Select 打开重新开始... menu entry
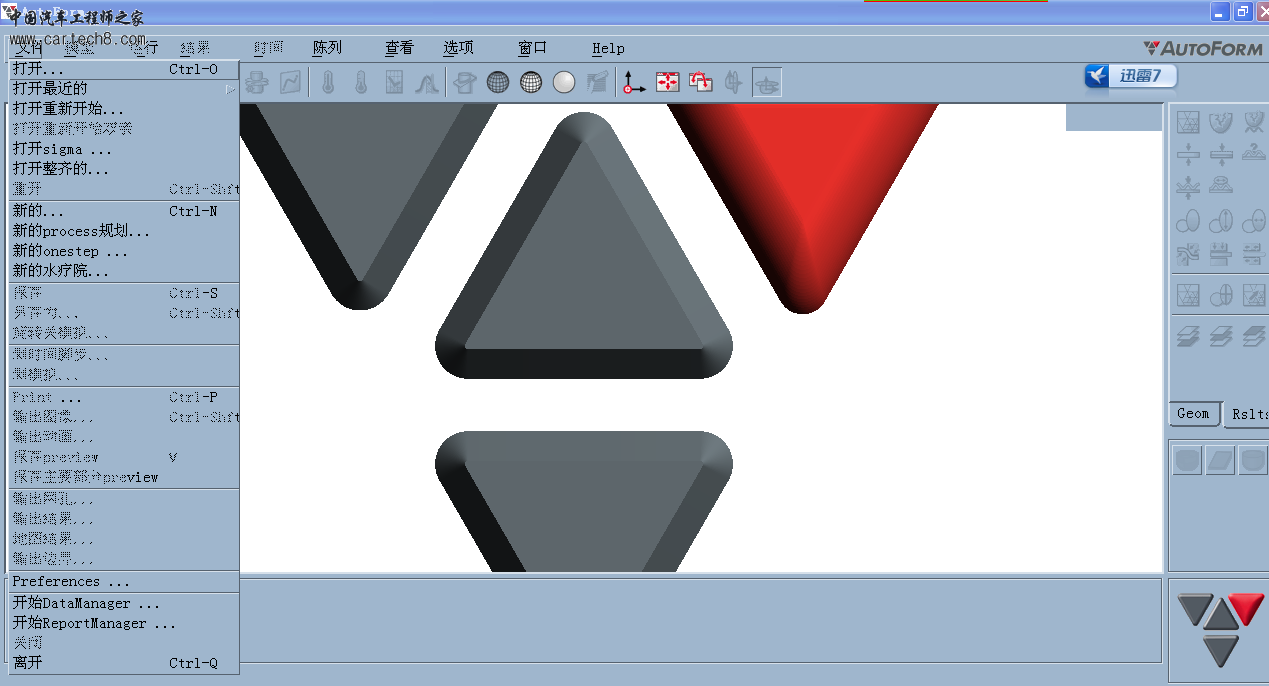Viewport: 1269px width, 686px height. 124,109
